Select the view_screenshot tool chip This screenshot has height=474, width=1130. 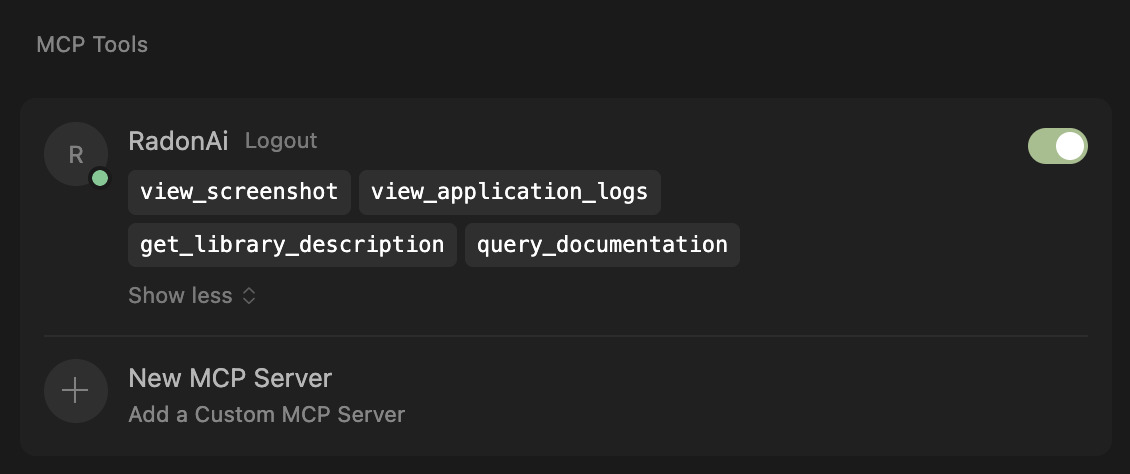[239, 192]
